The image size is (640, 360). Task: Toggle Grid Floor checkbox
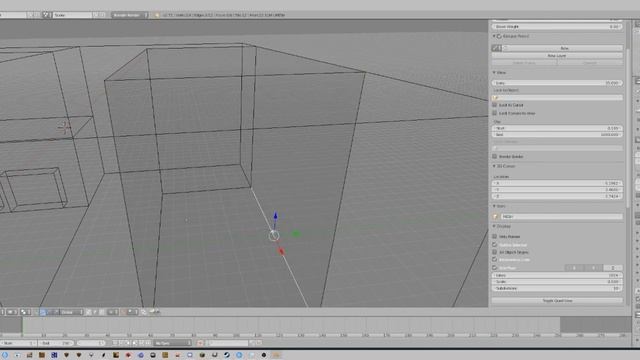(x=495, y=268)
